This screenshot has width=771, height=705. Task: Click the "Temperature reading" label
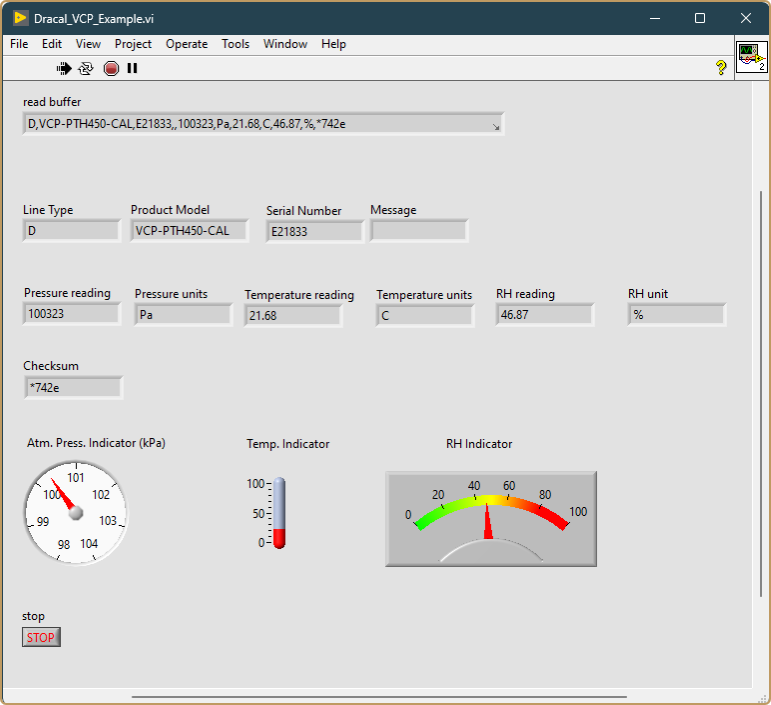(x=299, y=295)
